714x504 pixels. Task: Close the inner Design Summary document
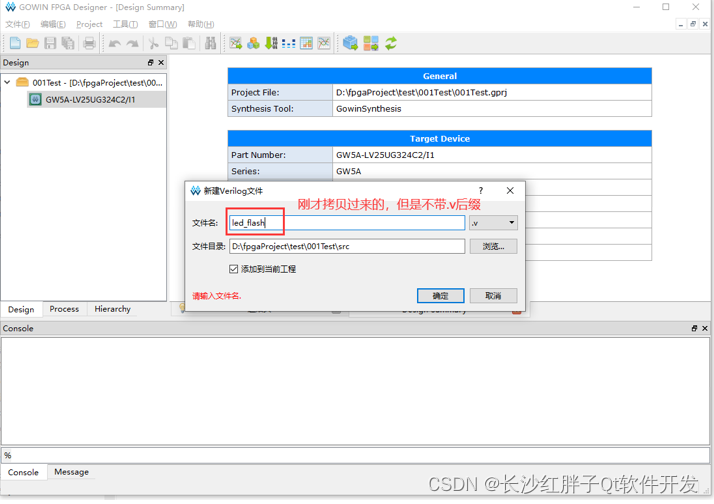coord(705,24)
